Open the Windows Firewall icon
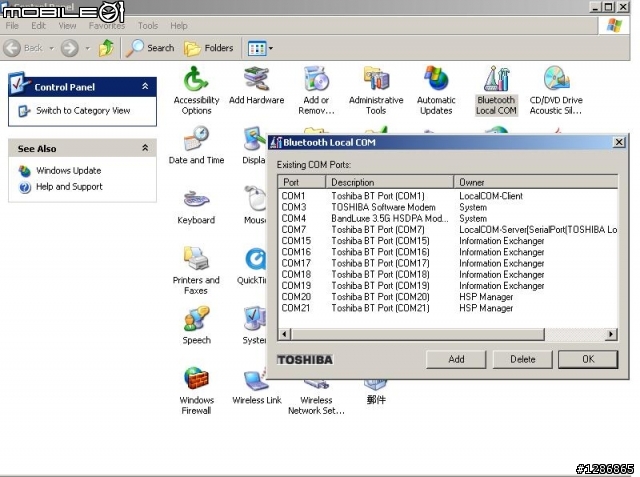640x477 pixels. click(x=196, y=390)
